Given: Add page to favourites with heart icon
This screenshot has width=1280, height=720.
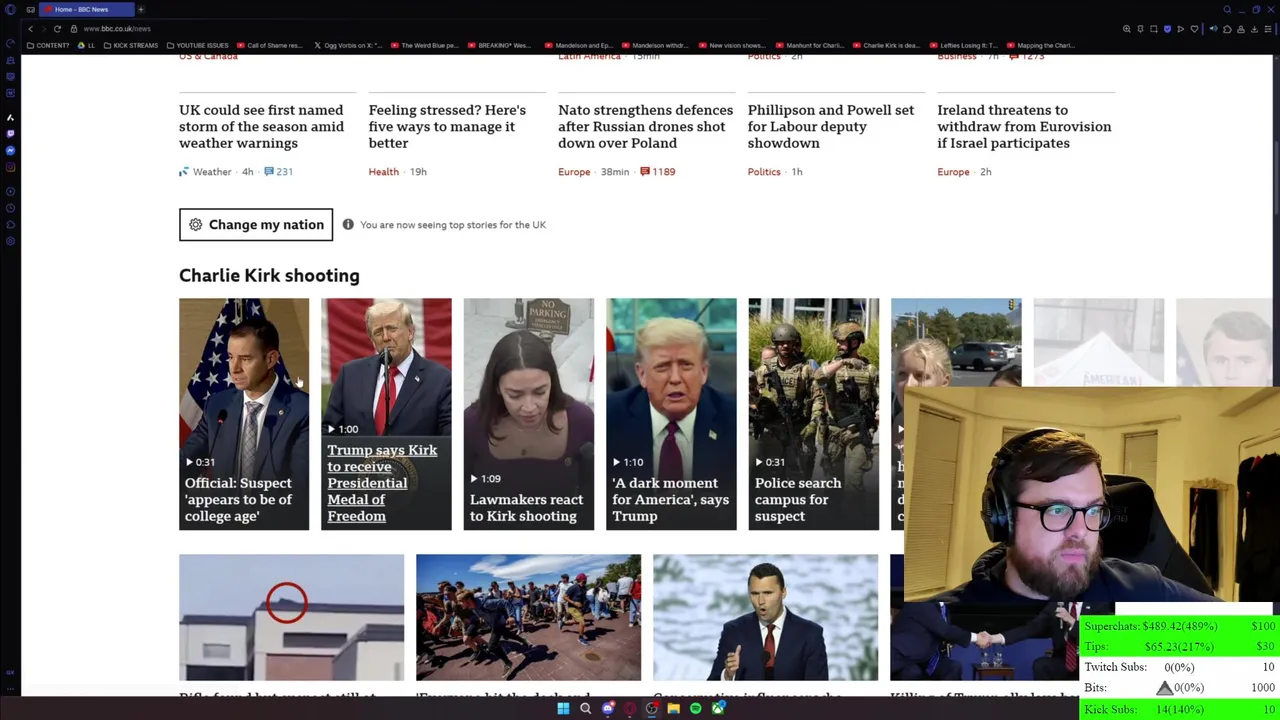Looking at the screenshot, I should pyautogui.click(x=1194, y=29).
